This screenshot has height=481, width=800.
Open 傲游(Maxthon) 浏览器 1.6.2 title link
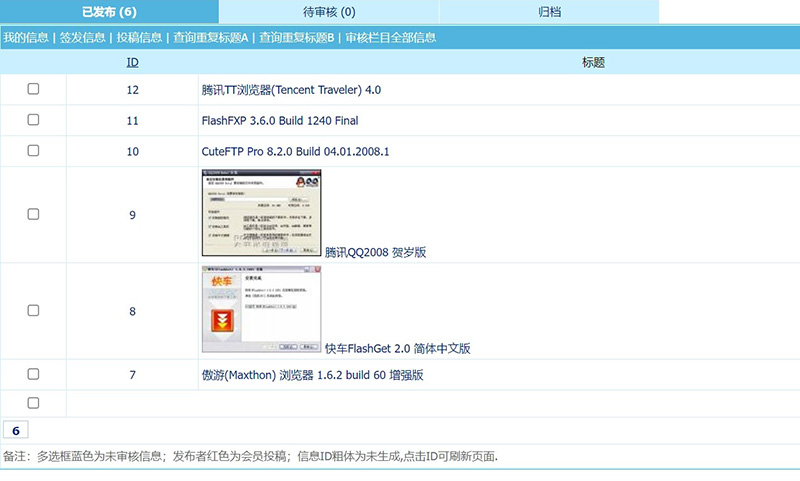312,375
